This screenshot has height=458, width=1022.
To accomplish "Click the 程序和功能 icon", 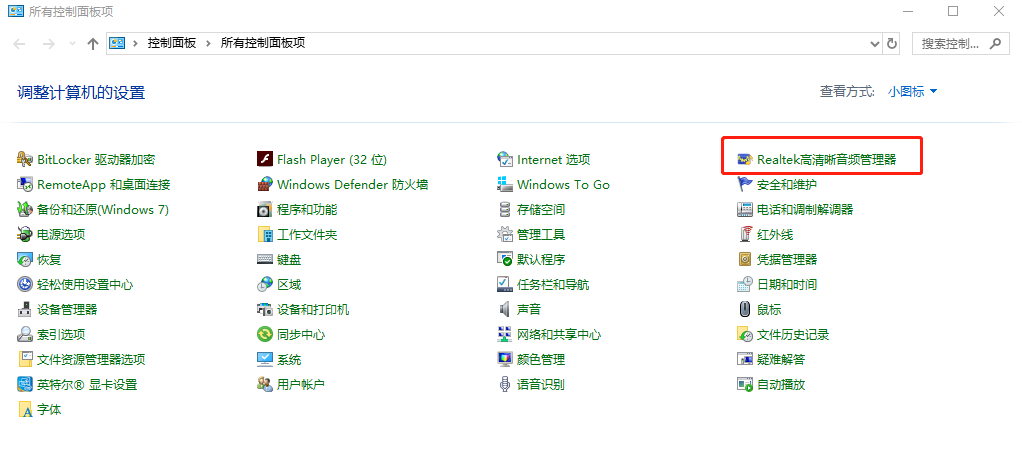I will (x=265, y=210).
